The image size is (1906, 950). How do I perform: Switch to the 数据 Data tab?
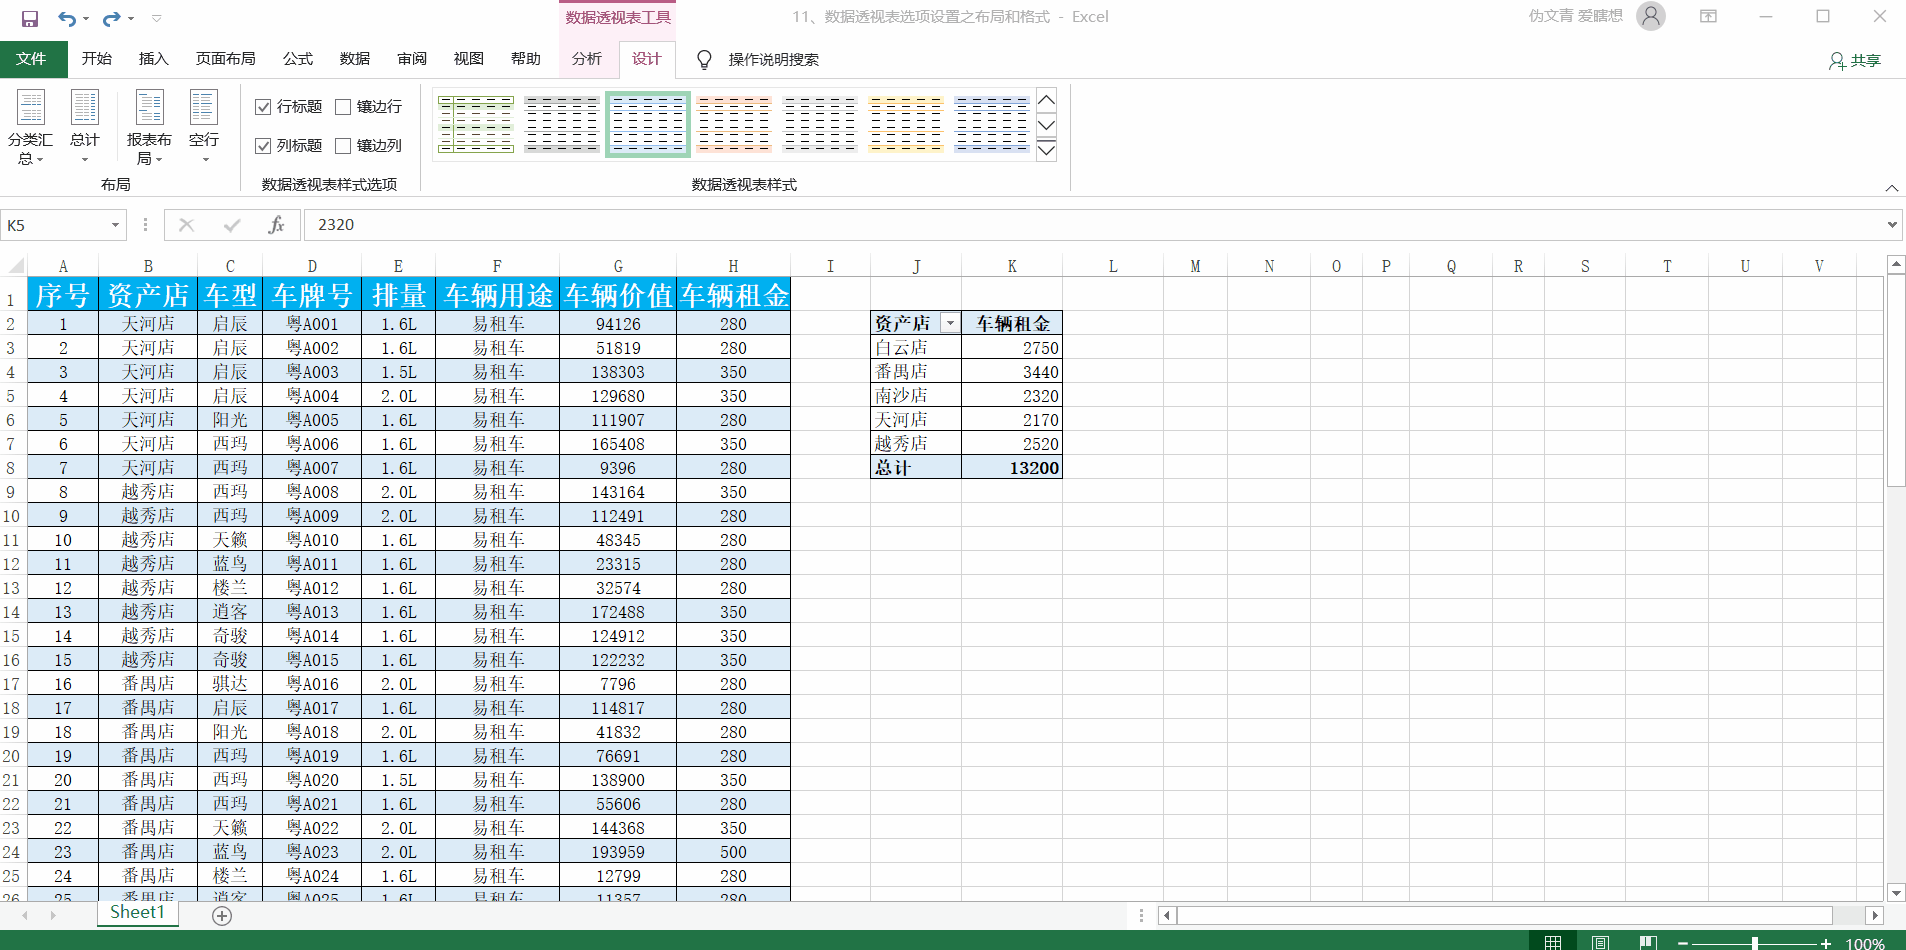[x=355, y=59]
